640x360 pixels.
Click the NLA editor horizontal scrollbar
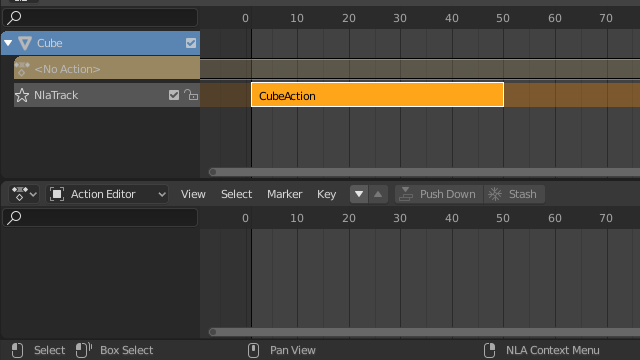pos(424,172)
